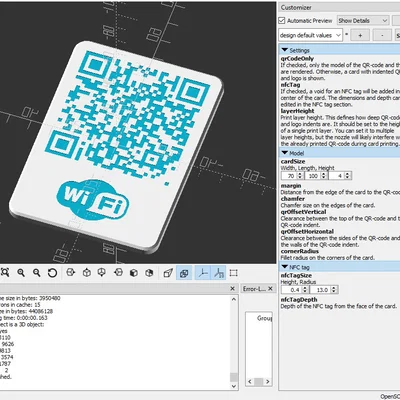Image resolution: width=400 pixels, height=400 pixels.
Task: Click the nfcTag parameter label
Action: (290, 85)
